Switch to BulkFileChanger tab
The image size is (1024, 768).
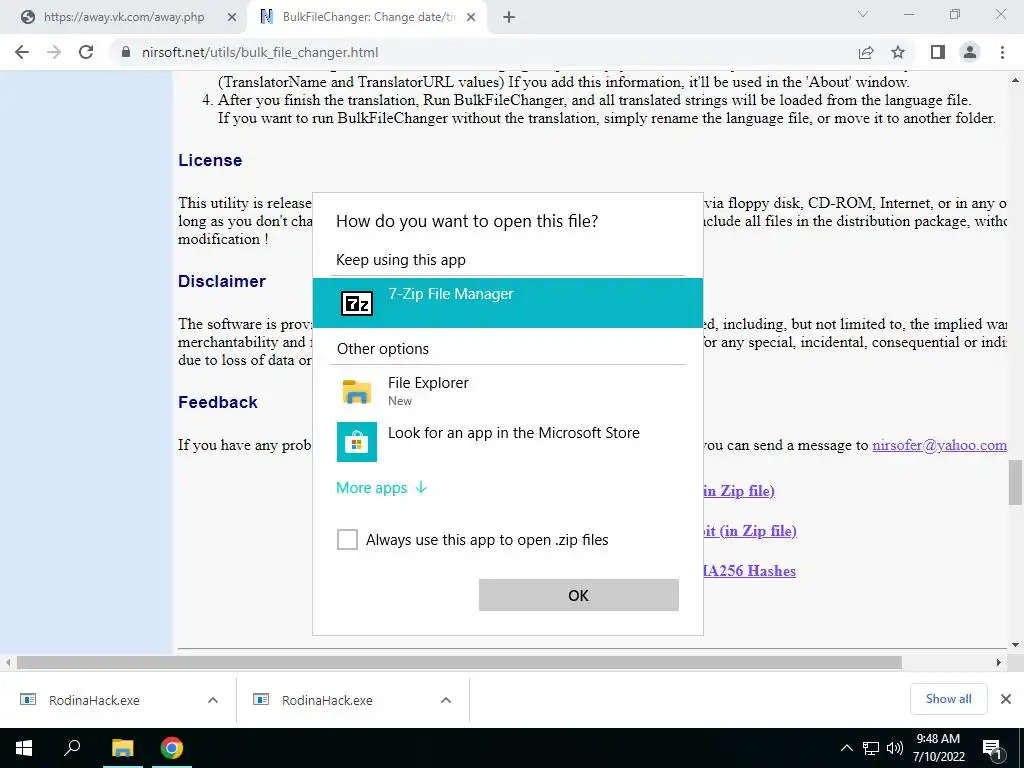[x=367, y=17]
